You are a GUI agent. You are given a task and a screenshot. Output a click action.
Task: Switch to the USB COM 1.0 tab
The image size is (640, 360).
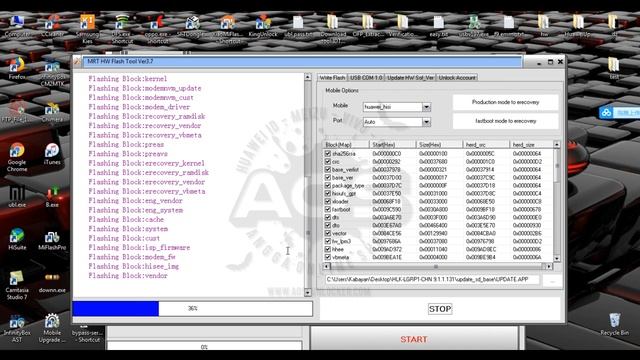tap(366, 78)
